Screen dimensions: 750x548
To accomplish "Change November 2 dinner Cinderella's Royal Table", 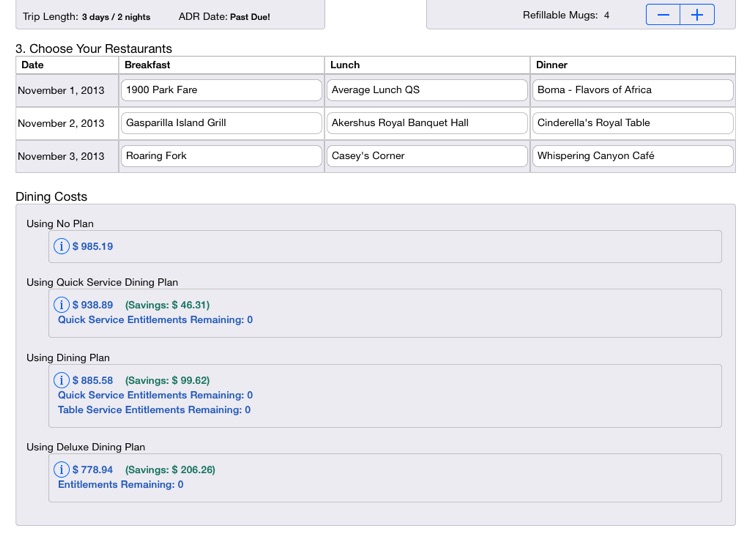I will click(632, 123).
